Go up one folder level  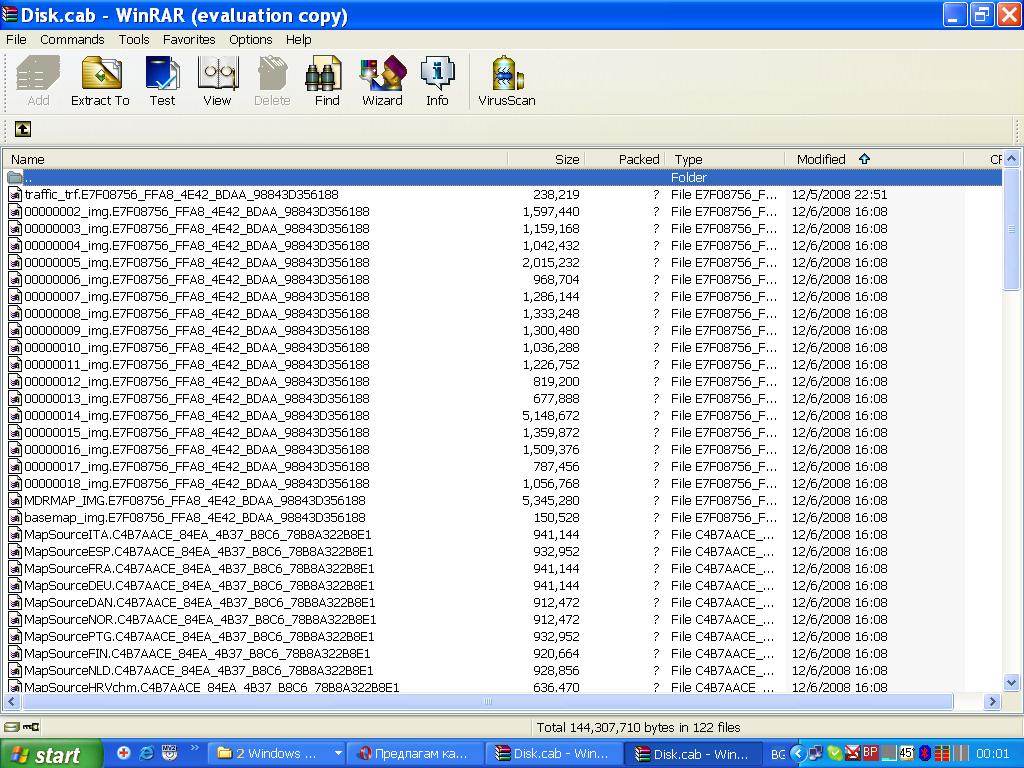pos(22,129)
